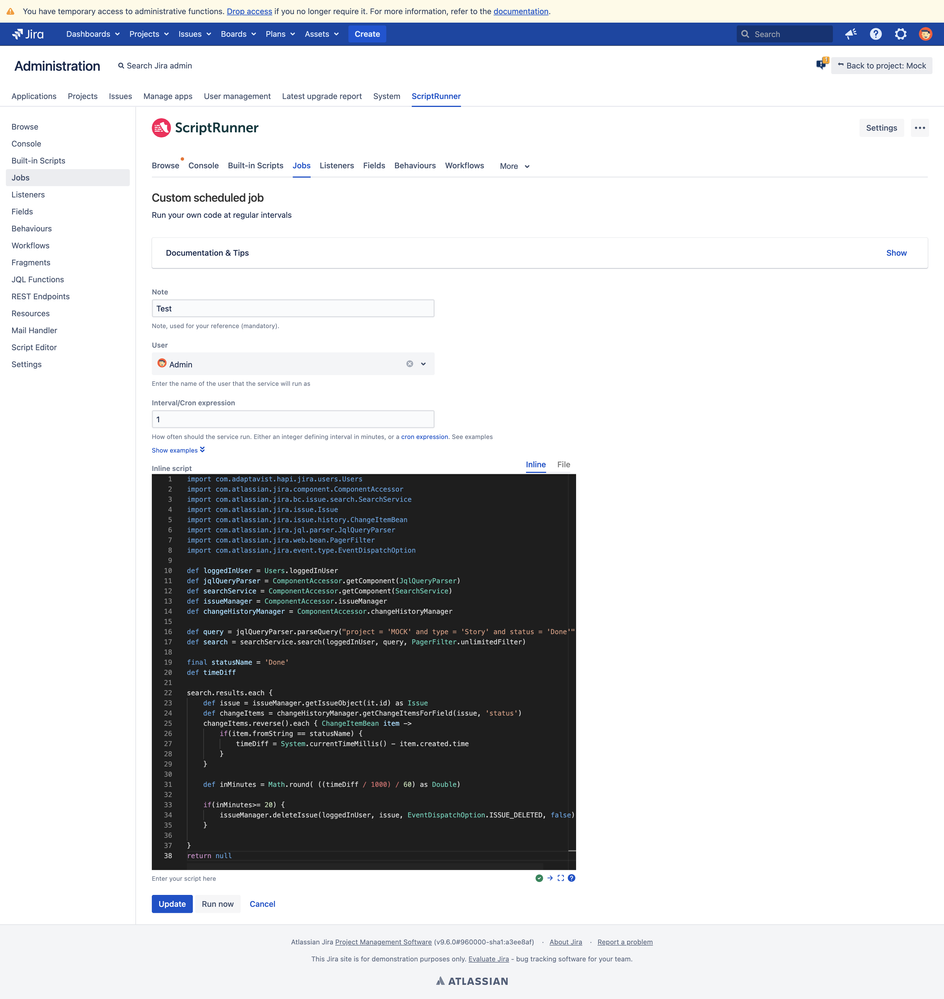This screenshot has width=944, height=999.
Task: Open script editor help icon
Action: click(571, 878)
